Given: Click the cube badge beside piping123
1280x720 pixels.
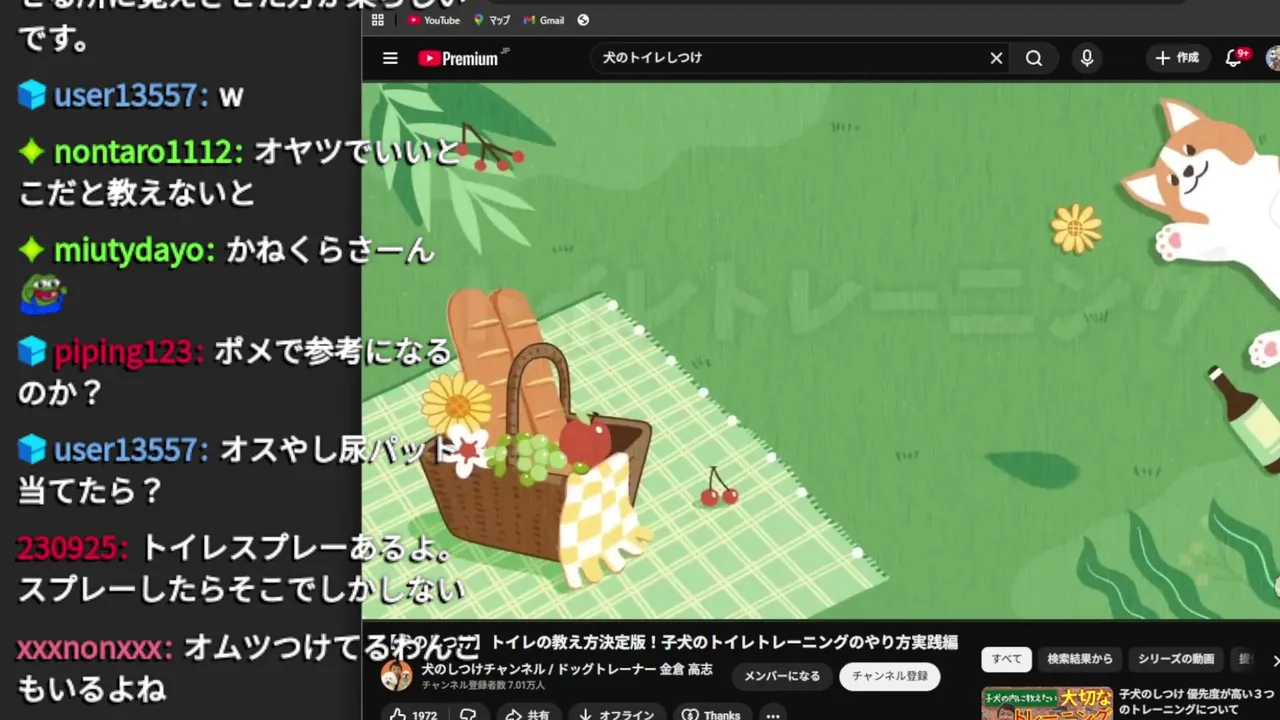Looking at the screenshot, I should pos(32,352).
